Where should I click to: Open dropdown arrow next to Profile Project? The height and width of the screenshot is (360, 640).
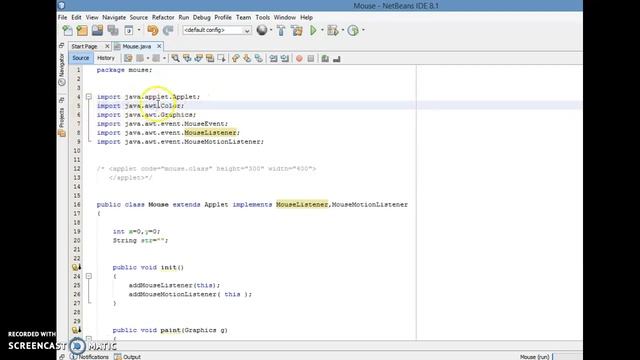coord(363,30)
